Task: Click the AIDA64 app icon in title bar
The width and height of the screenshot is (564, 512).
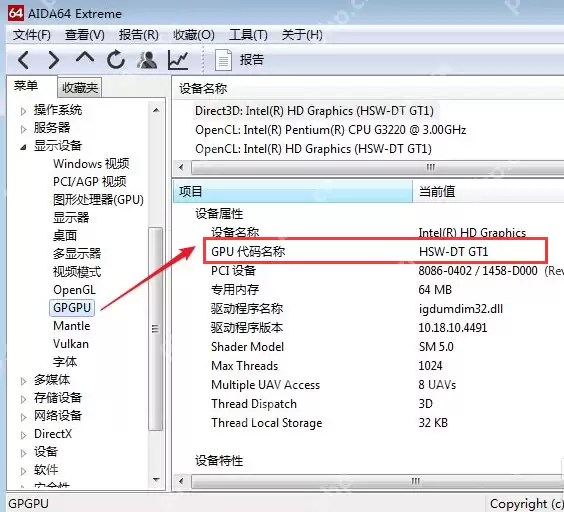Action: point(16,13)
